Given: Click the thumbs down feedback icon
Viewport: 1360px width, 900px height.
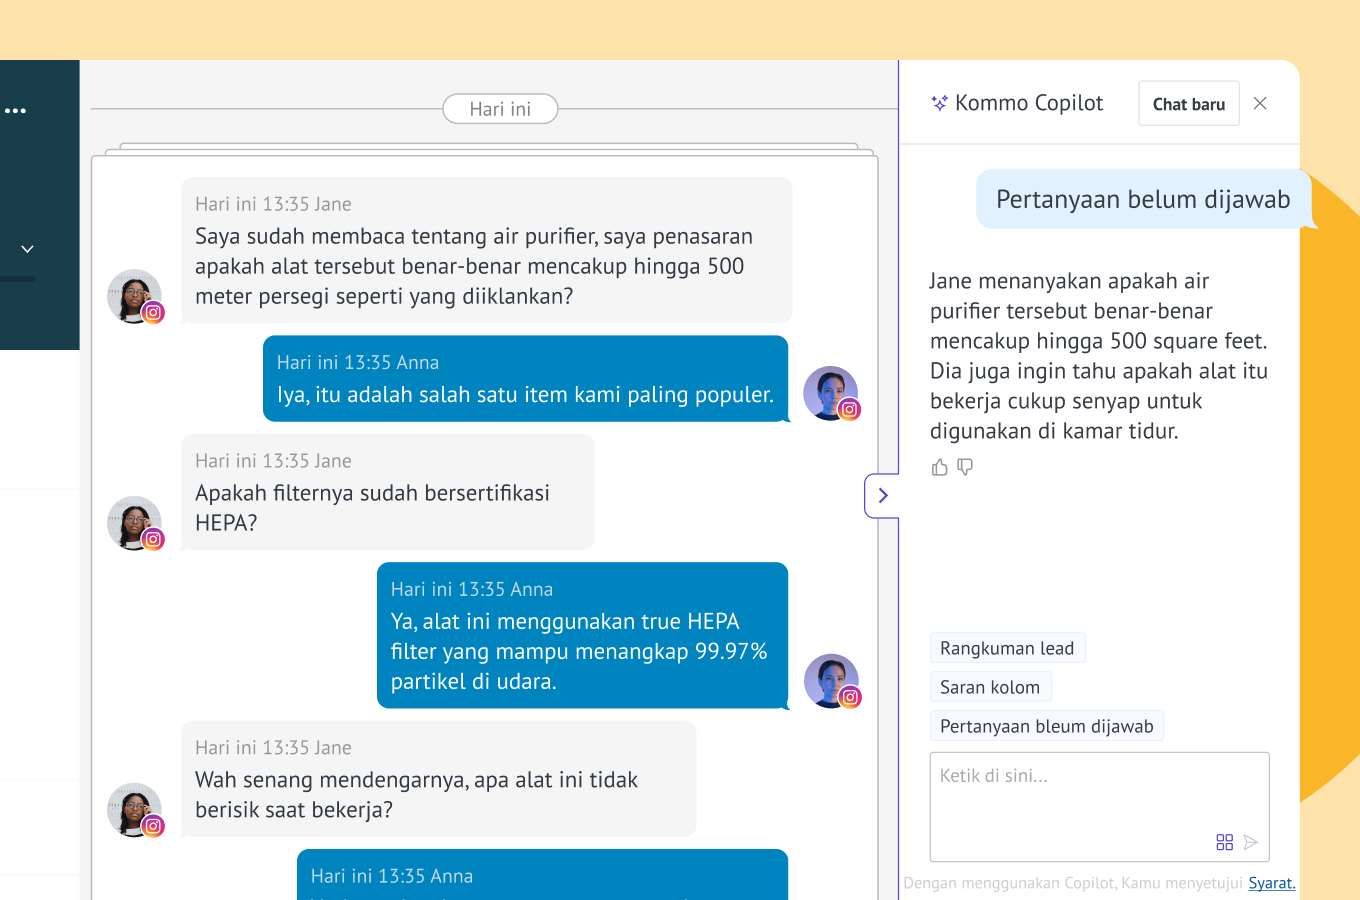Looking at the screenshot, I should pyautogui.click(x=965, y=467).
